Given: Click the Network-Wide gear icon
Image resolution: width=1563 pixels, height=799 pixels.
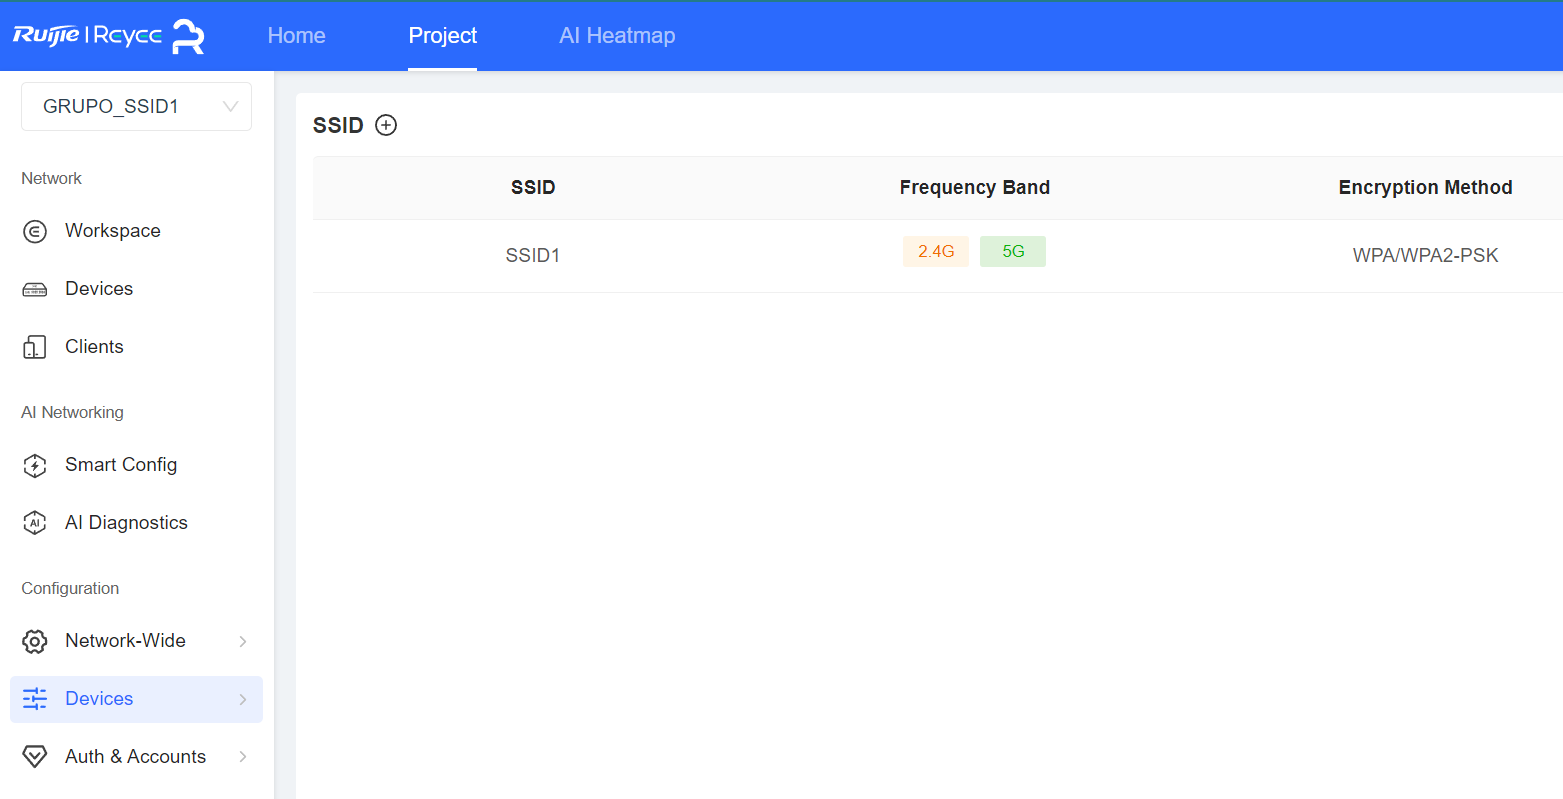Looking at the screenshot, I should coord(35,641).
